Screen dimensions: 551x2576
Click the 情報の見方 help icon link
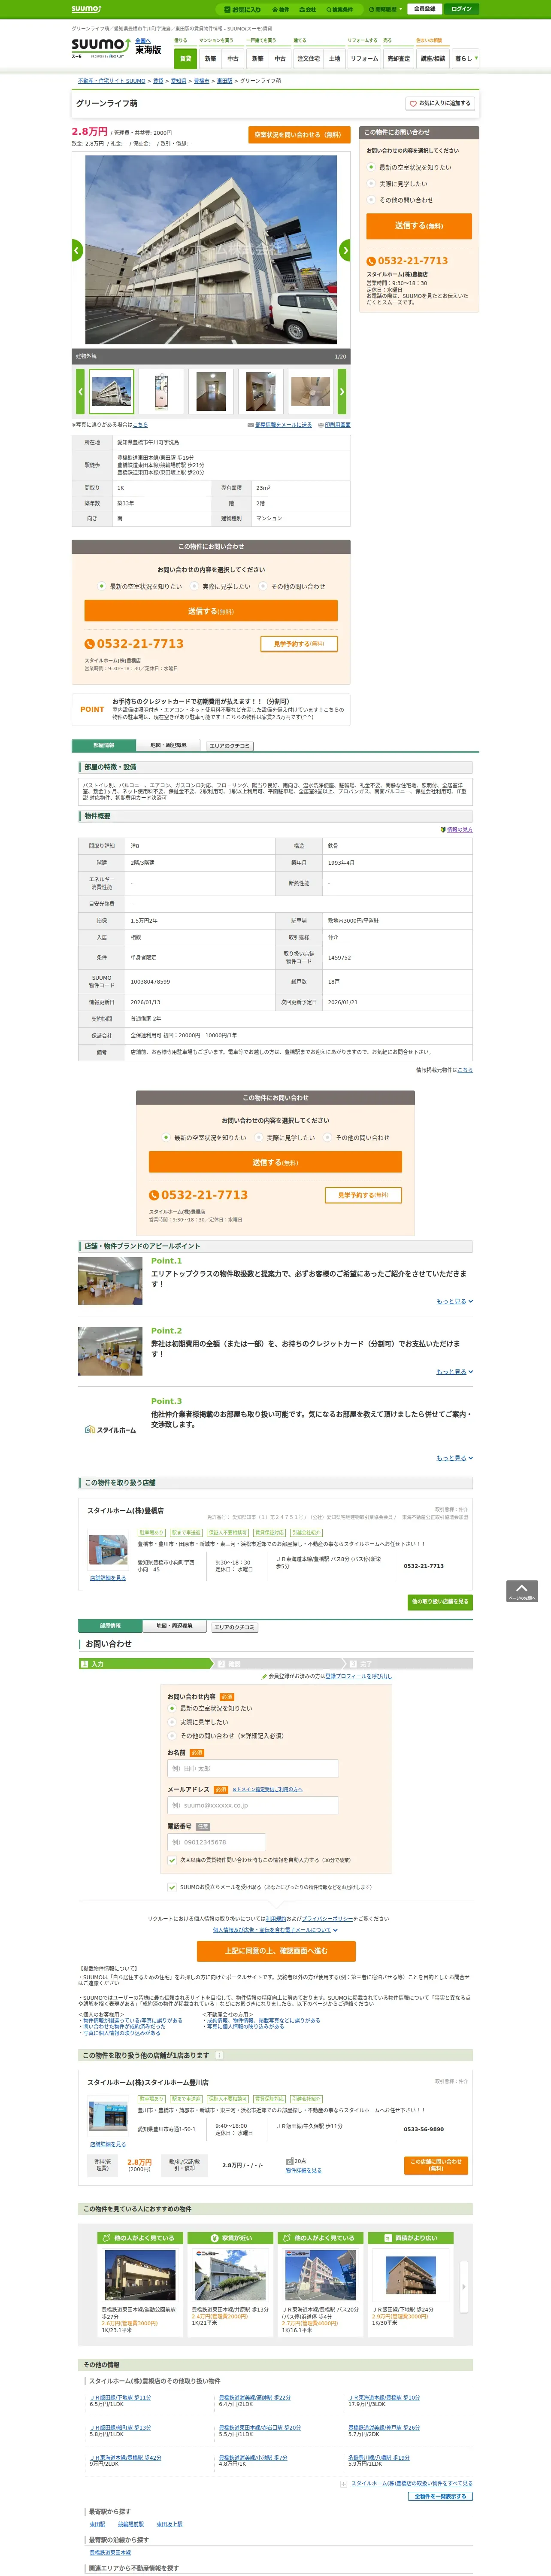(x=456, y=829)
